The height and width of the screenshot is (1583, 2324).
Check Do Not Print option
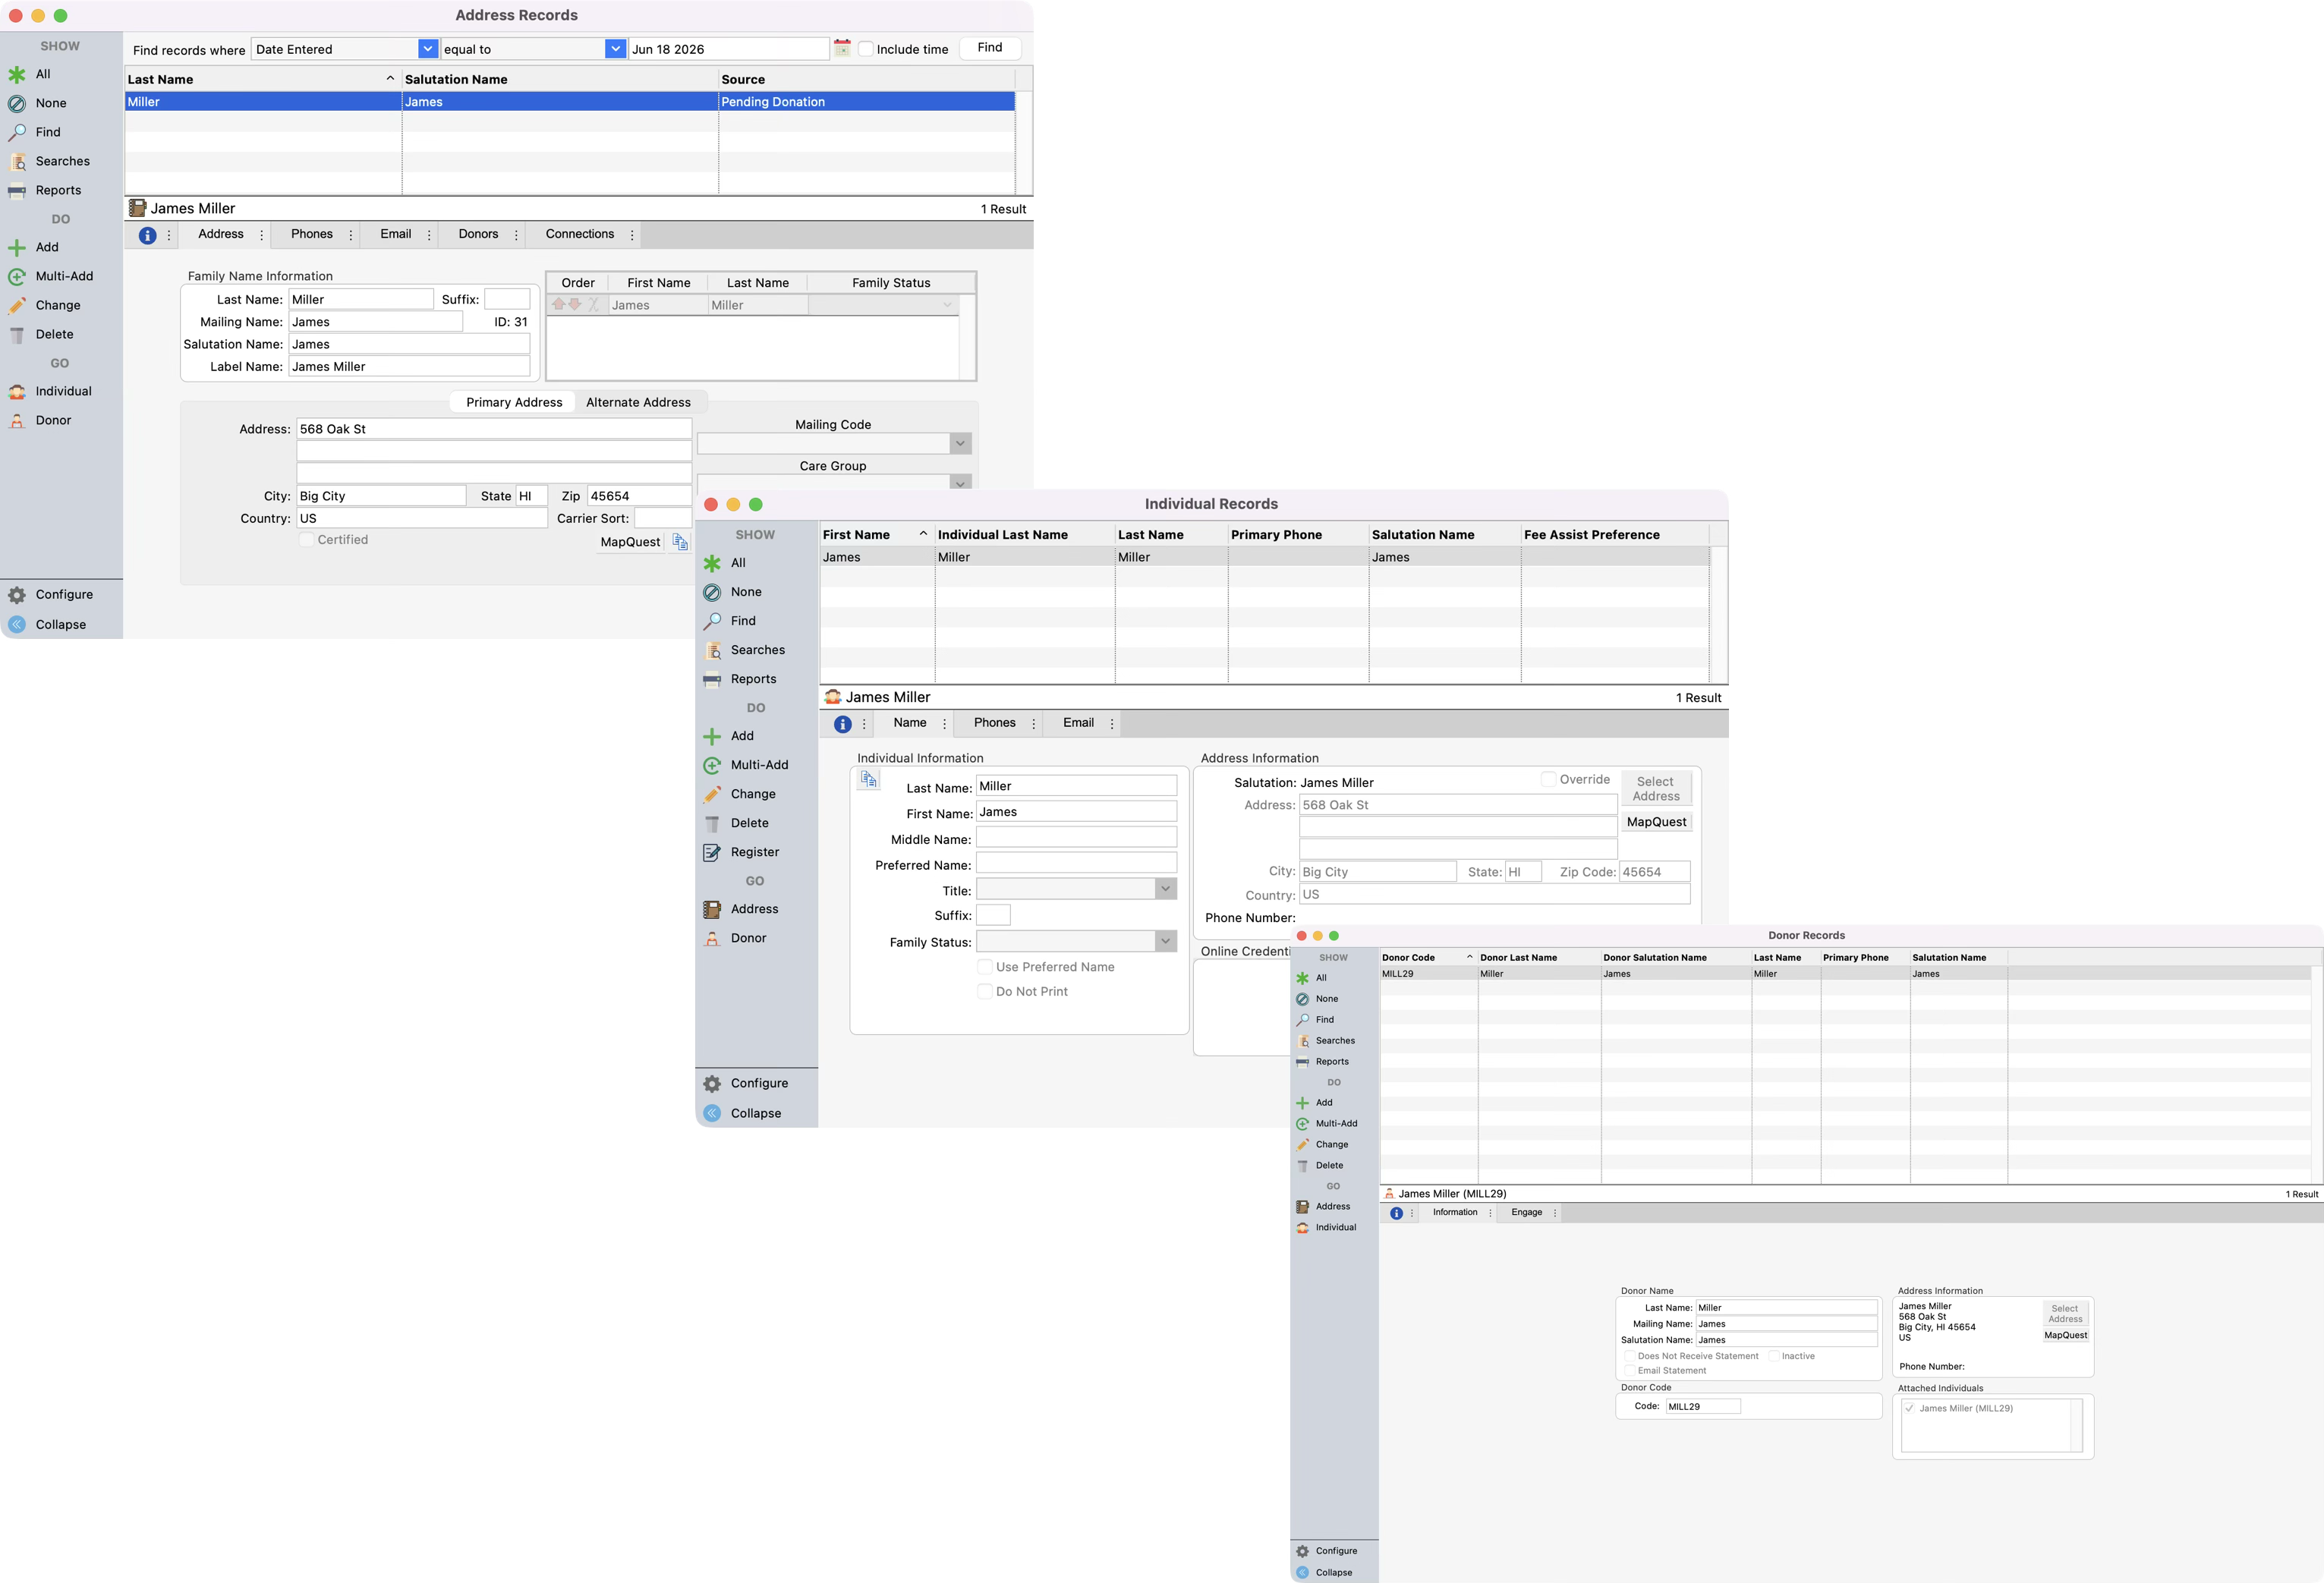coord(985,992)
